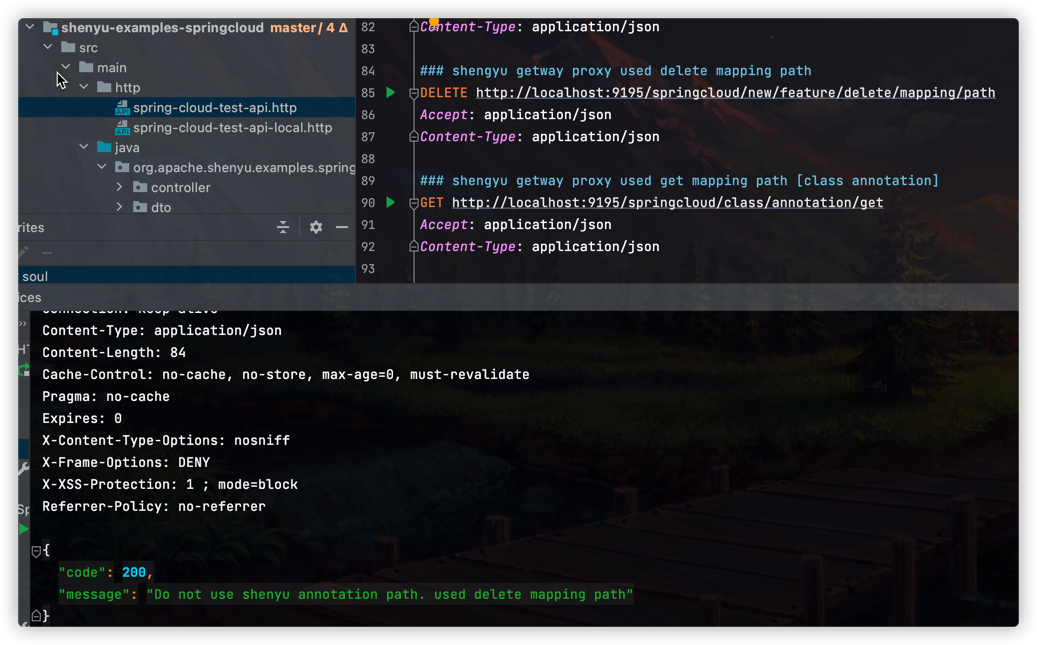
Task: Toggle fold marker beside GET on line 90
Action: coord(413,203)
